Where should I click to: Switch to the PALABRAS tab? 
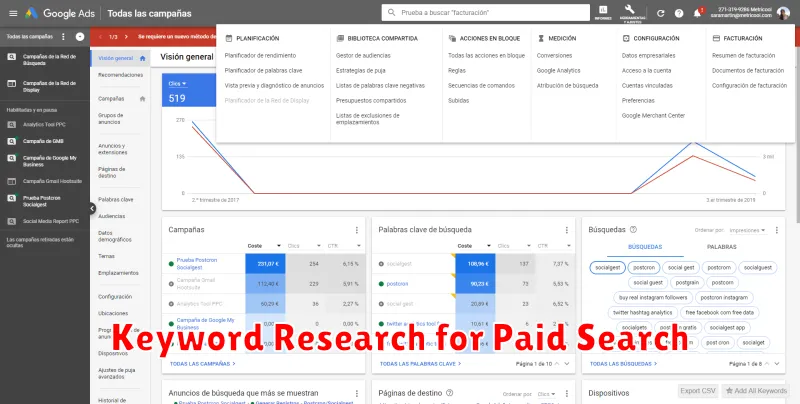[x=721, y=247]
